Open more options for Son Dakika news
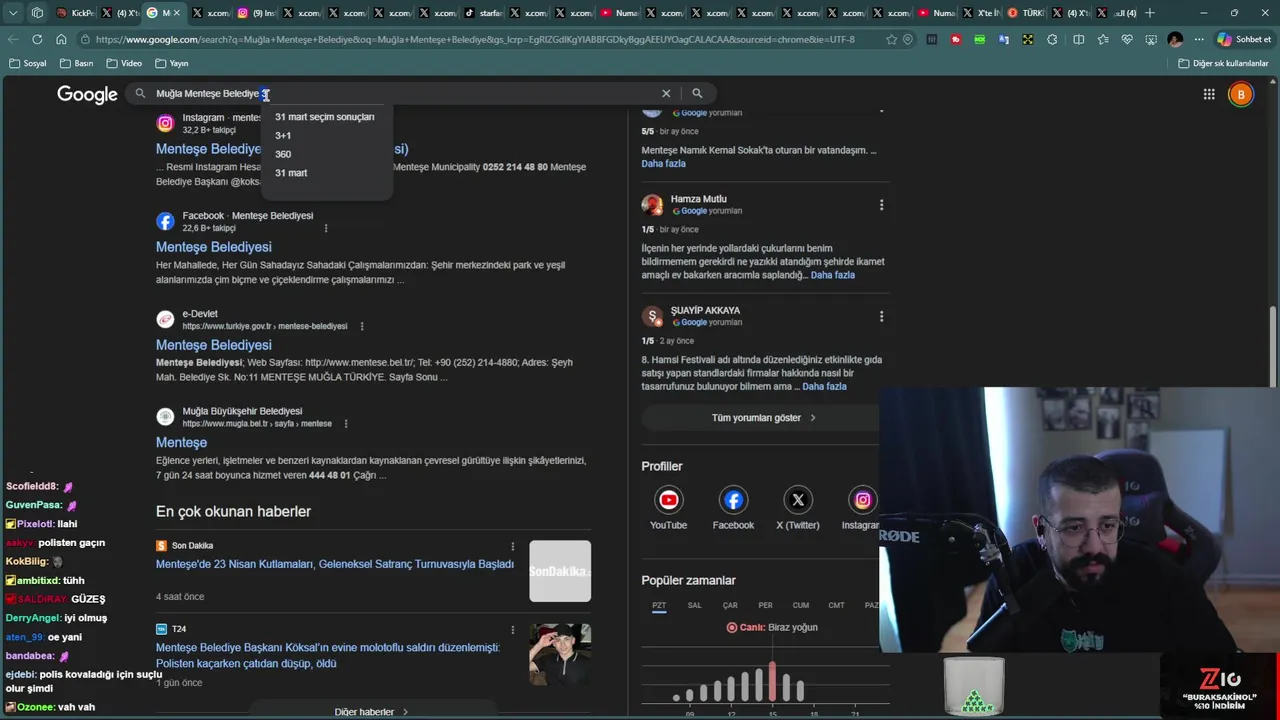This screenshot has width=1280, height=720. click(513, 546)
